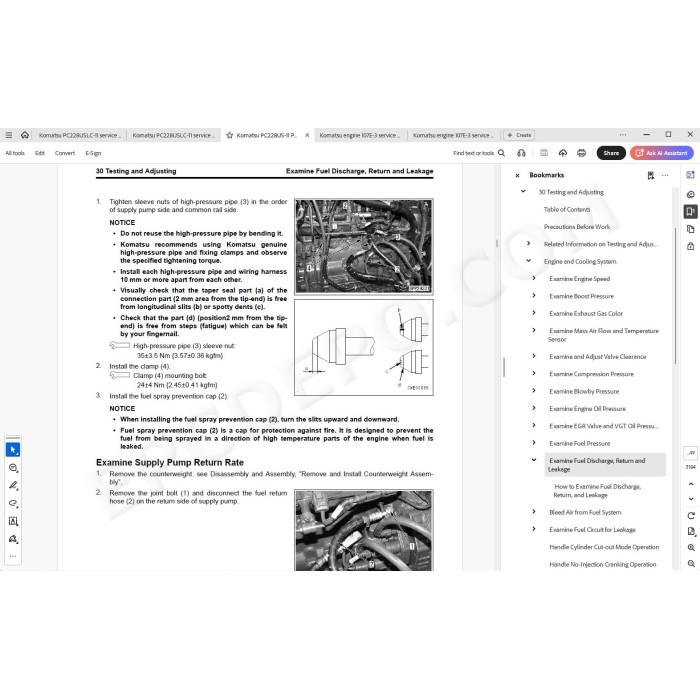Screen dimensions: 700x700
Task: Switch to first Komatsu engine 107E-3 tab
Action: 360,135
